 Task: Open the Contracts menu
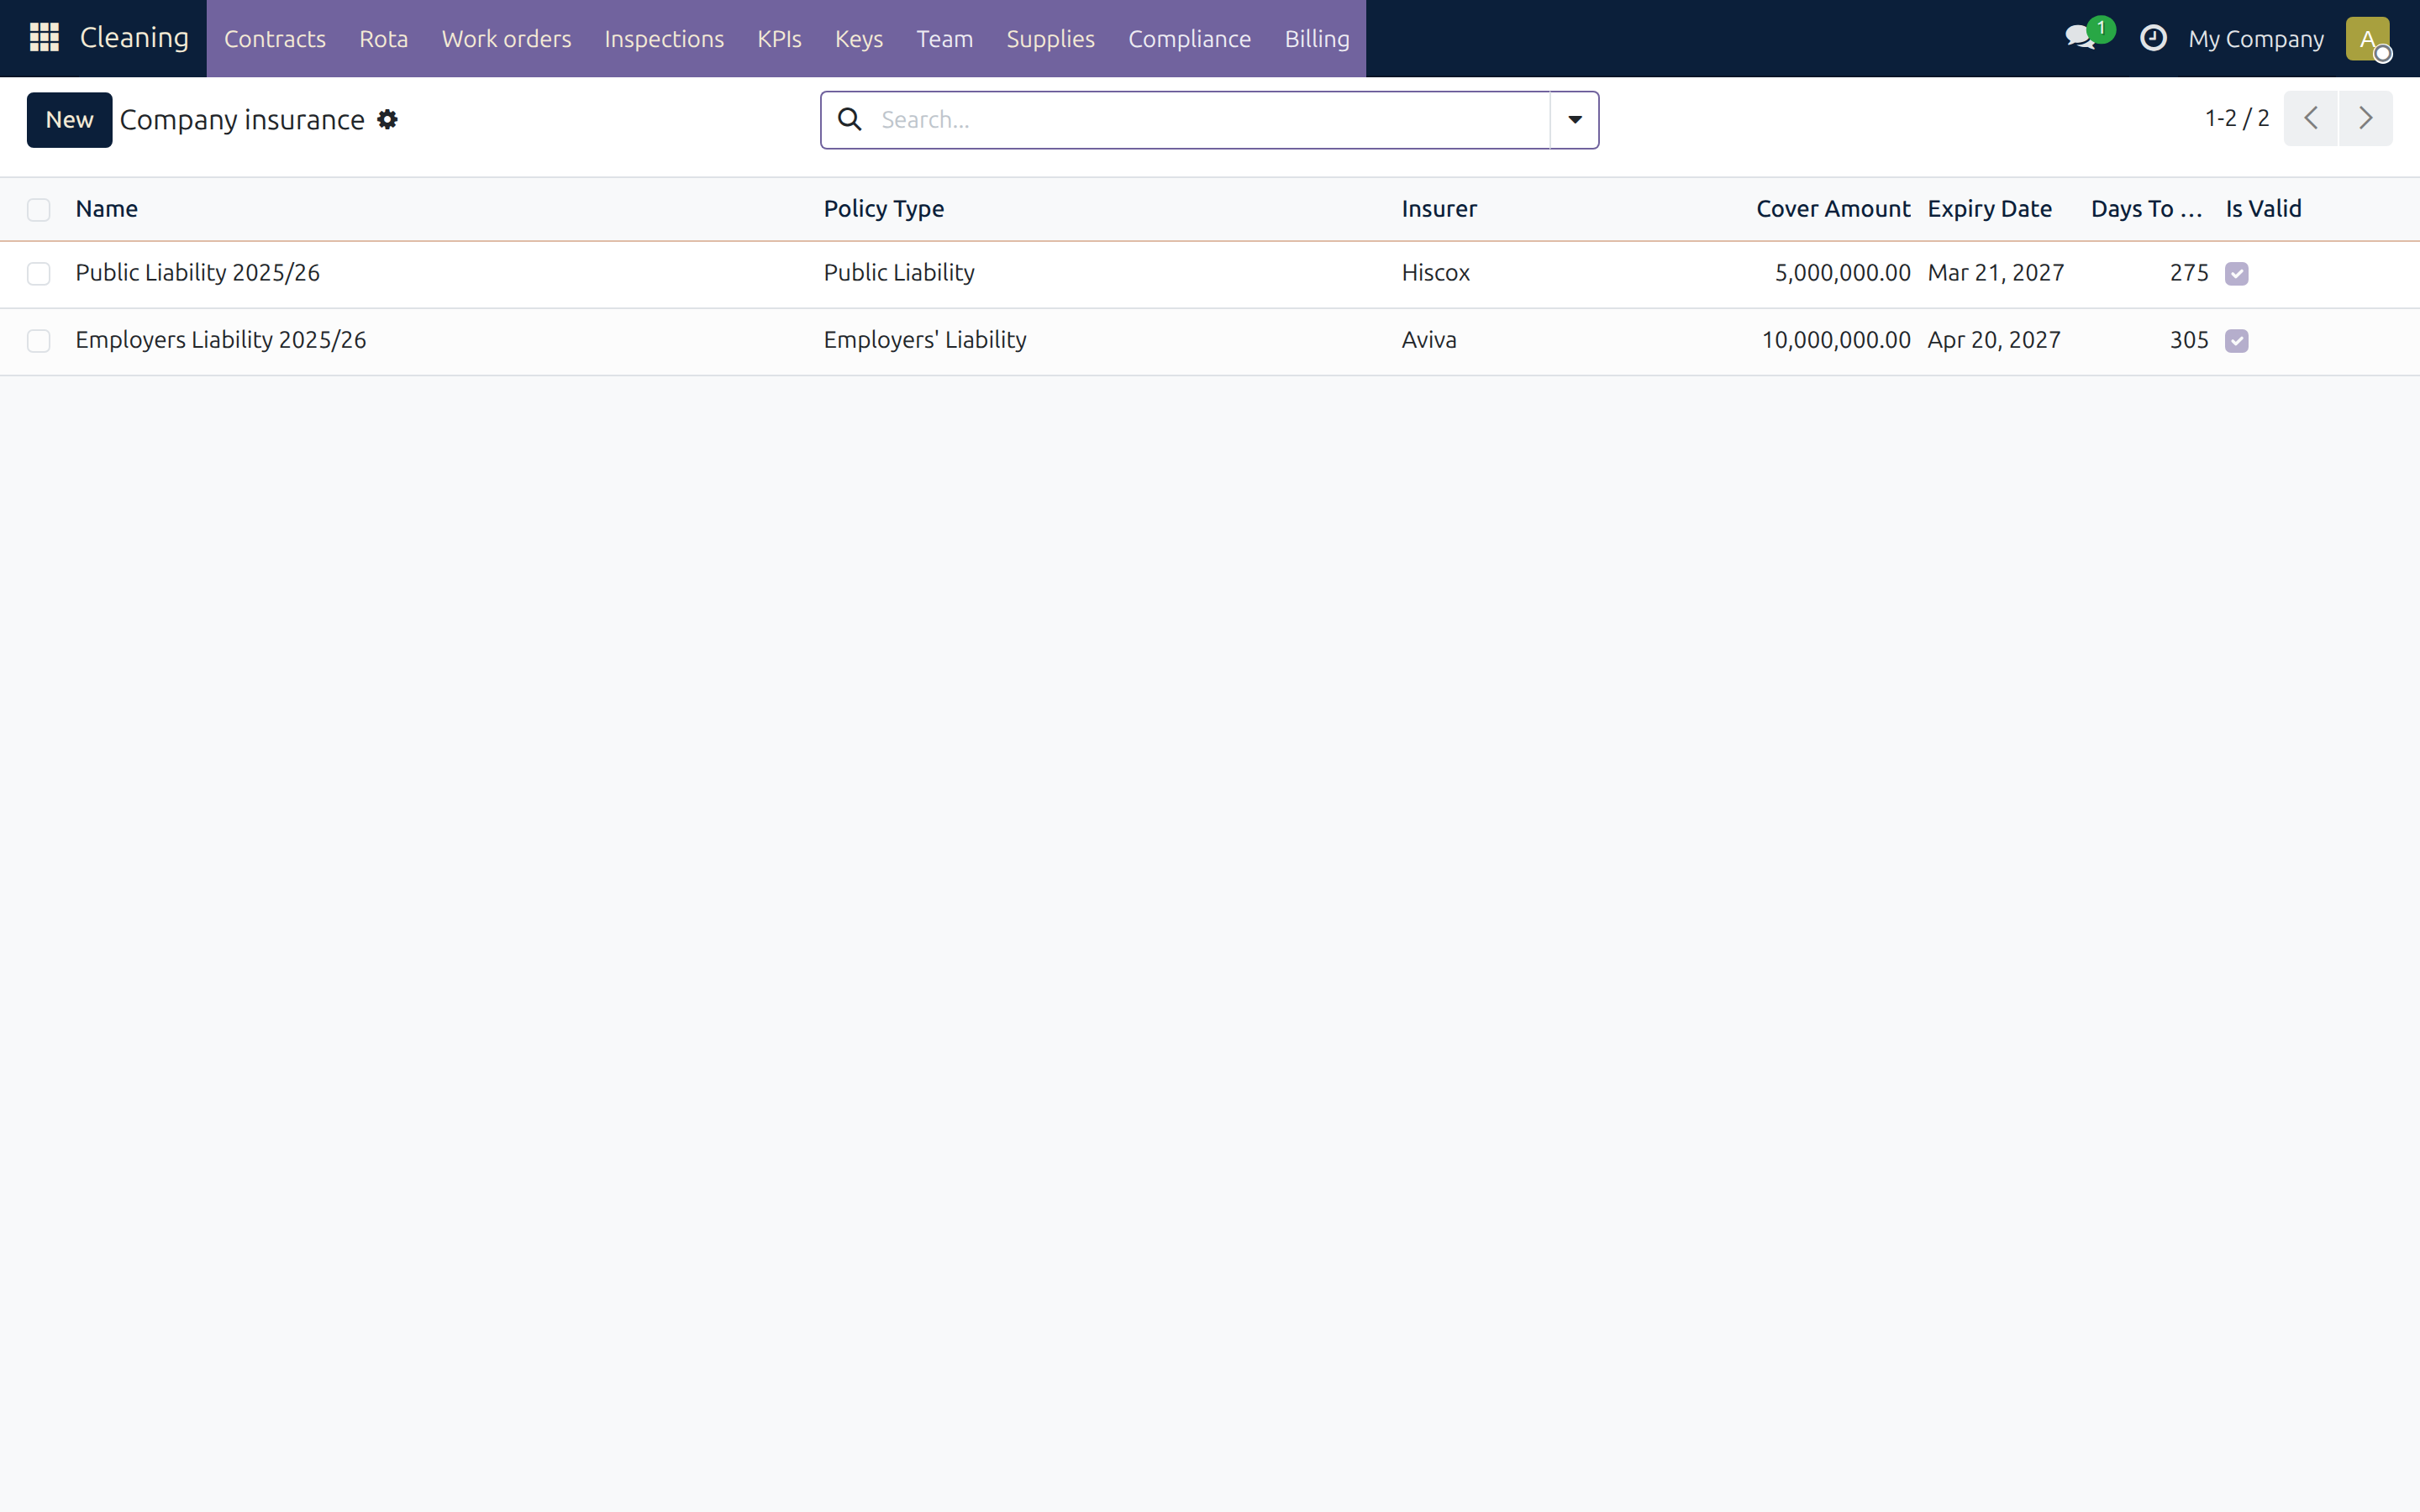coord(275,39)
